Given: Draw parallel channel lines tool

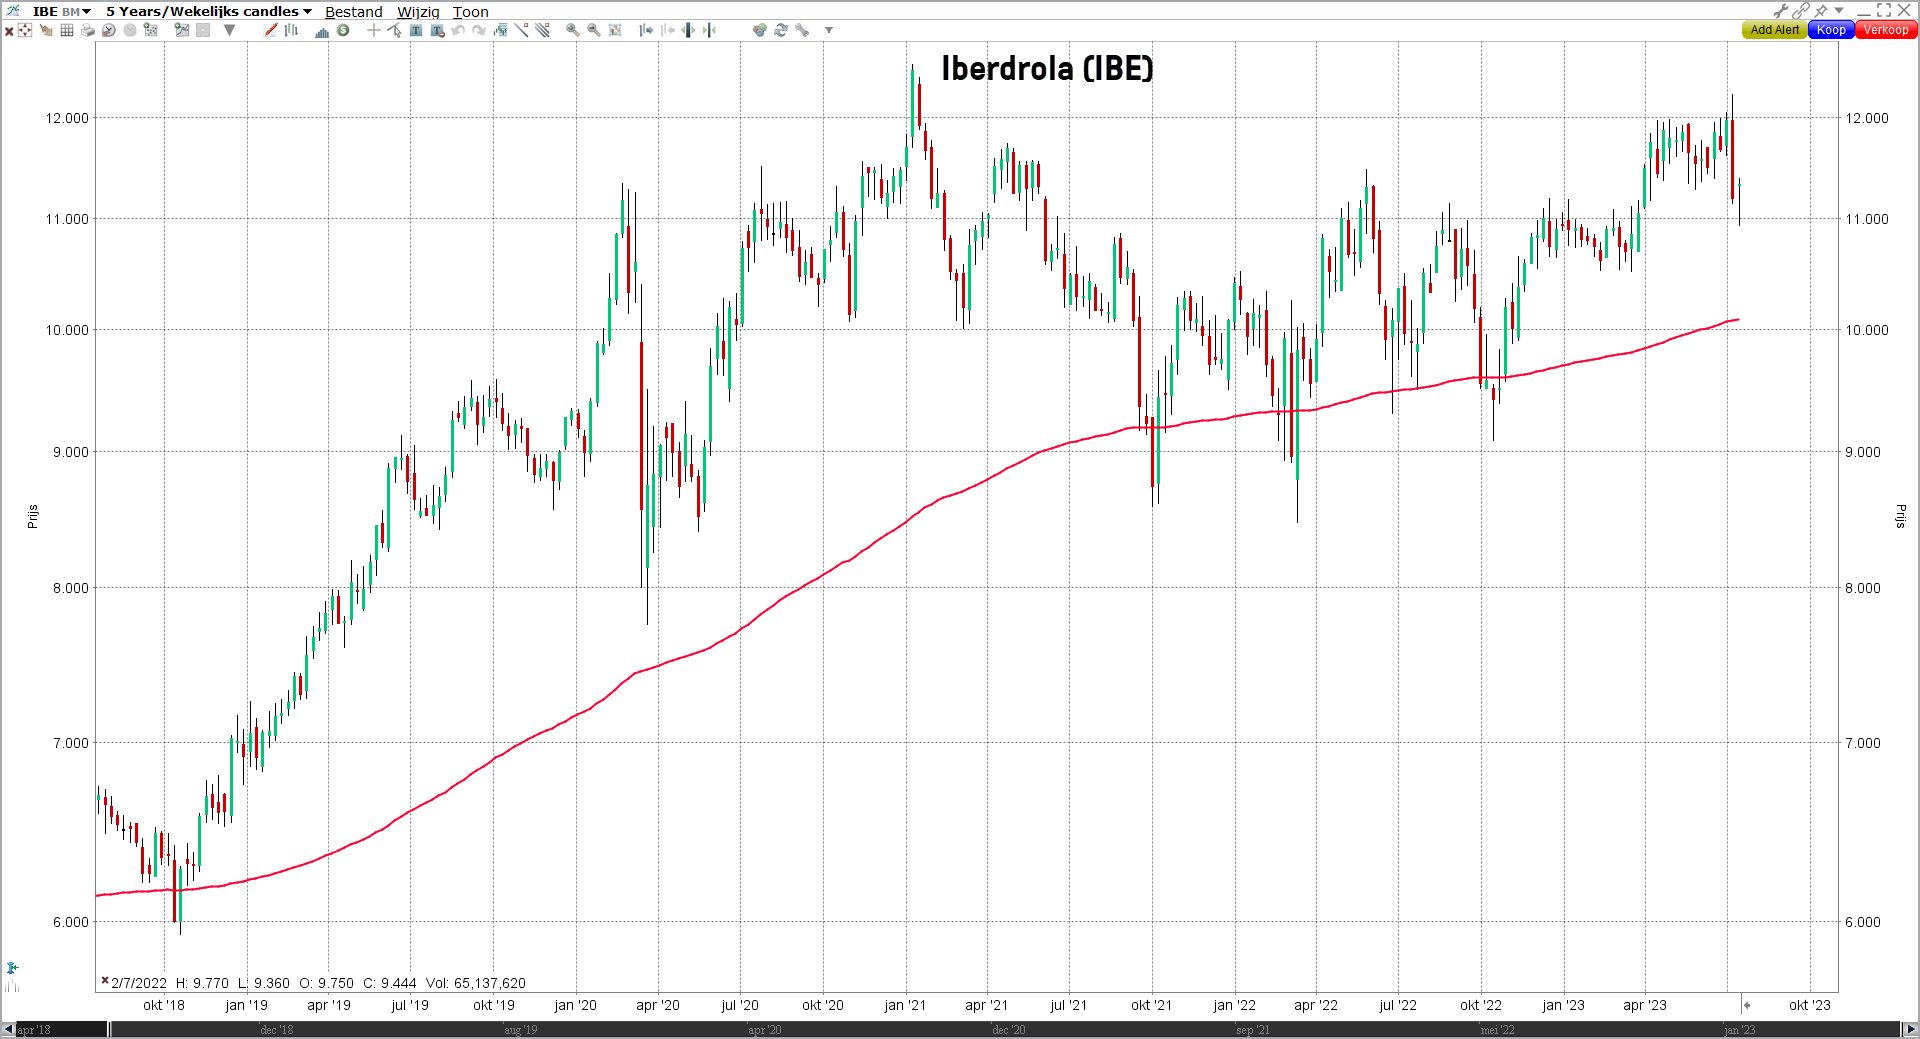Looking at the screenshot, I should coord(542,30).
